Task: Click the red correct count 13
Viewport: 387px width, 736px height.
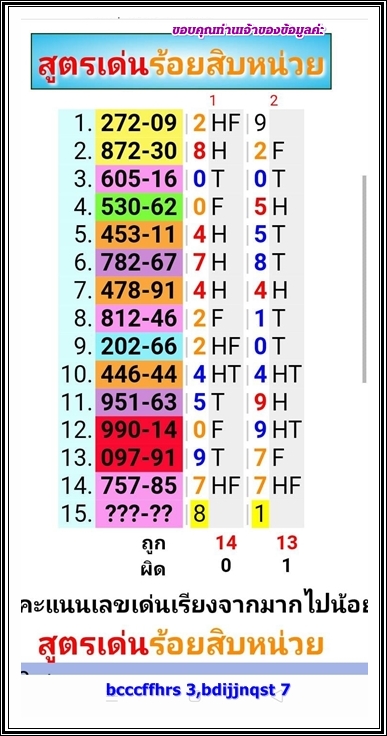Action: click(x=287, y=543)
